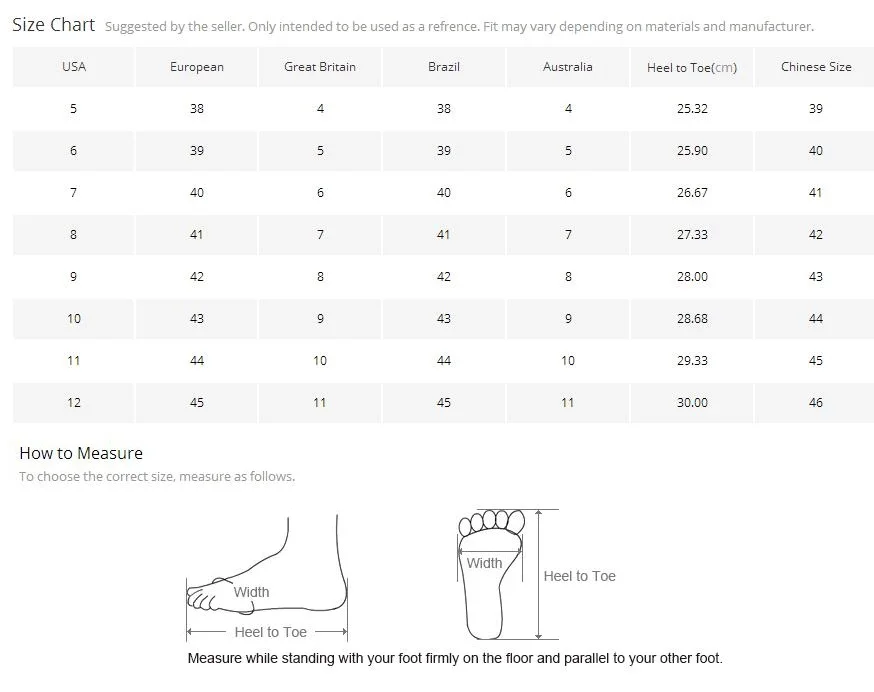874x692 pixels.
Task: Click the Width label on sole diagram
Action: tap(484, 563)
